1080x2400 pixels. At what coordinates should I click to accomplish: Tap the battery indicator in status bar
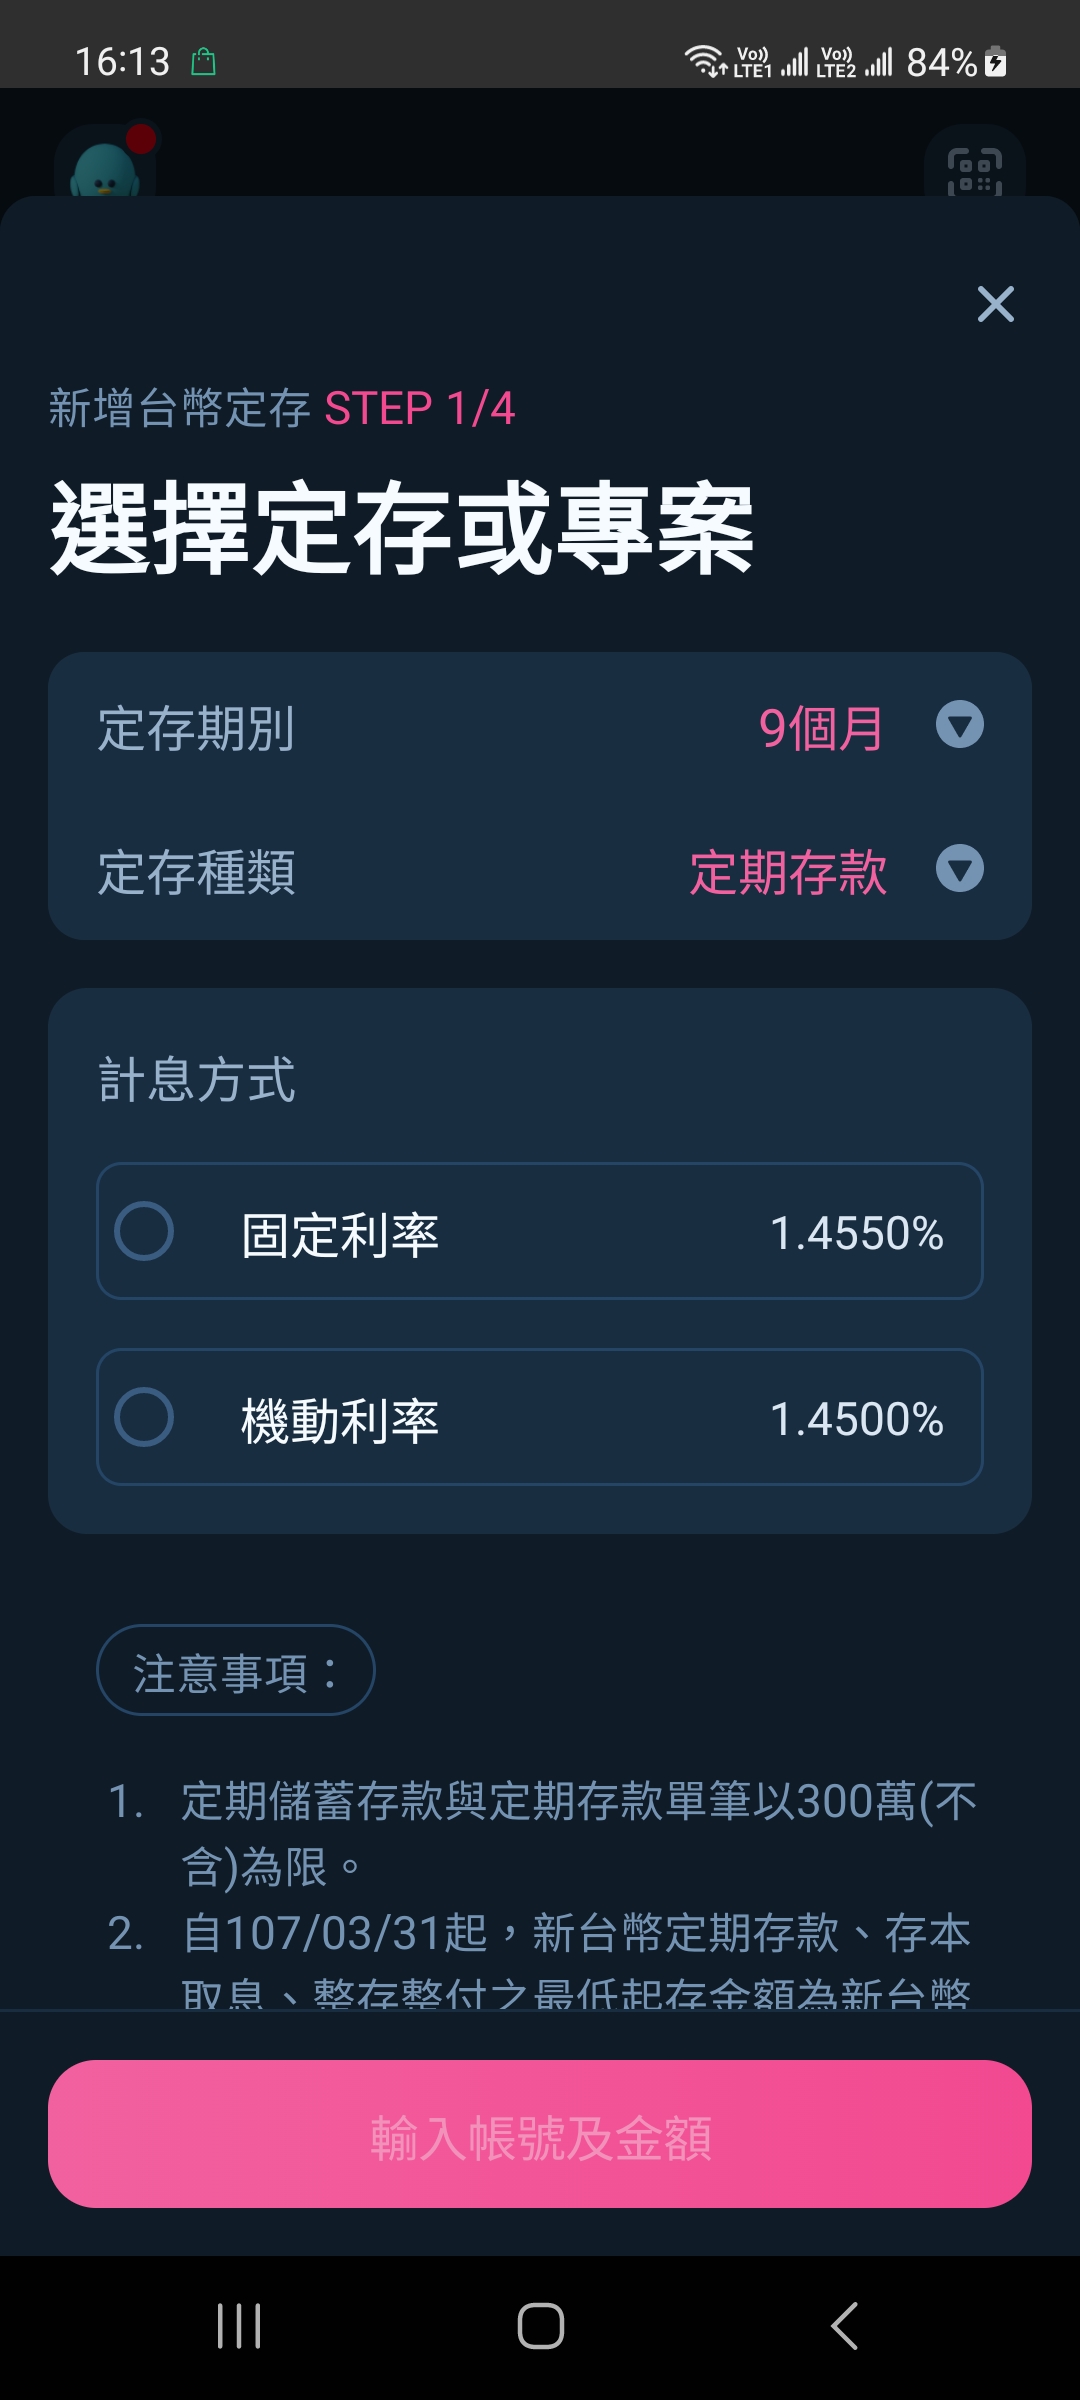pyautogui.click(x=996, y=61)
